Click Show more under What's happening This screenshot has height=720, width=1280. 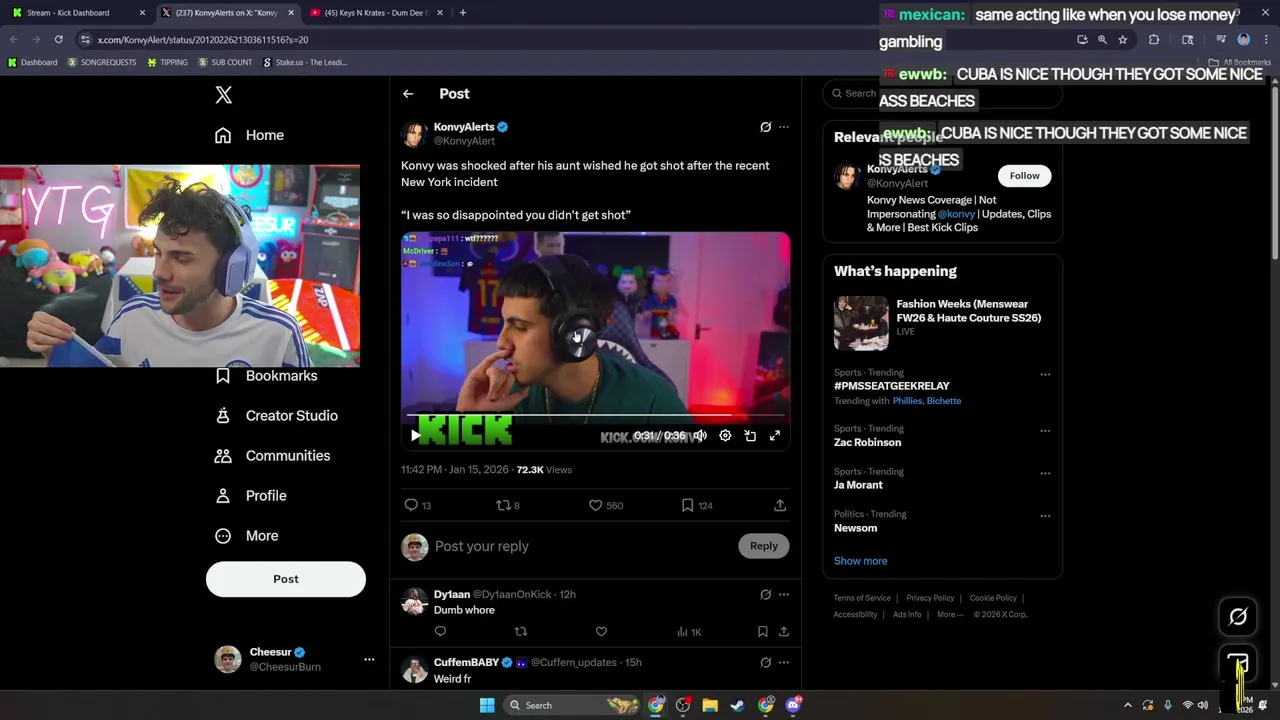click(x=860, y=561)
